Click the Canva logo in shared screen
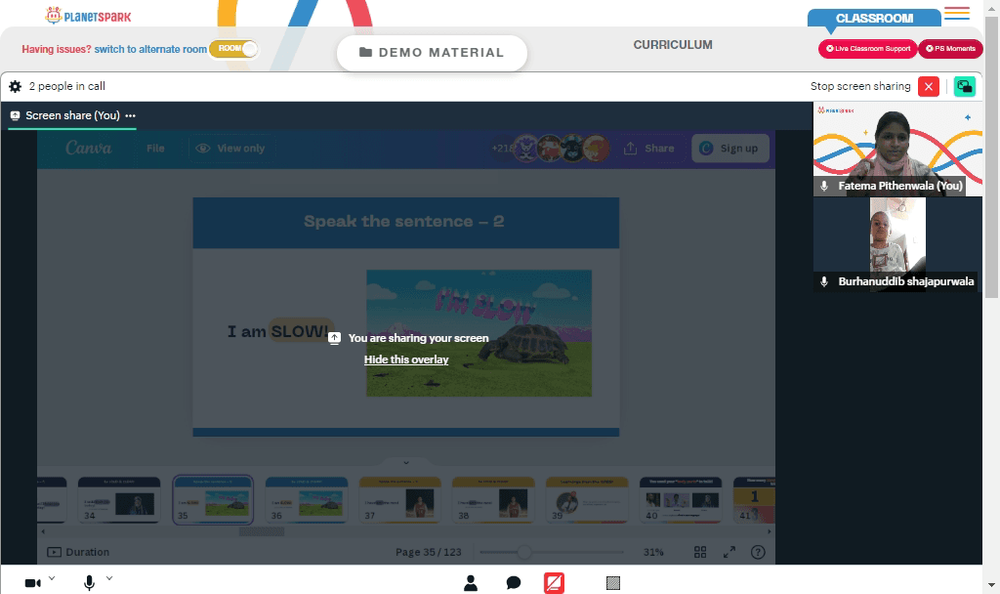 (x=89, y=148)
